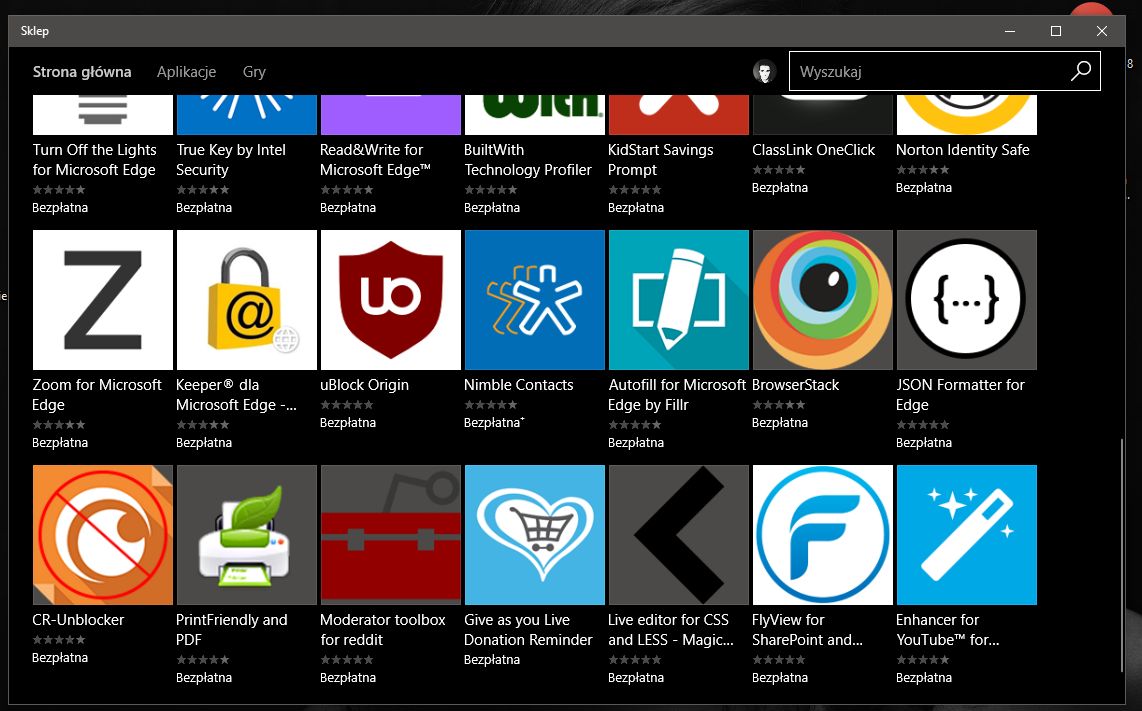1142x711 pixels.
Task: Click the PrintFriendly and PDF title
Action: tap(232, 629)
